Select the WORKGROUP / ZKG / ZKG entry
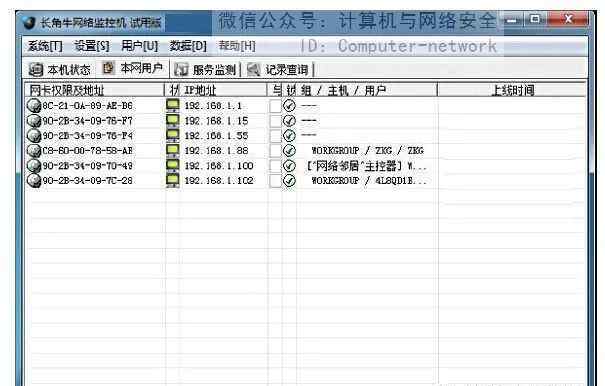Screen dimensions: 605x386 (x=367, y=151)
